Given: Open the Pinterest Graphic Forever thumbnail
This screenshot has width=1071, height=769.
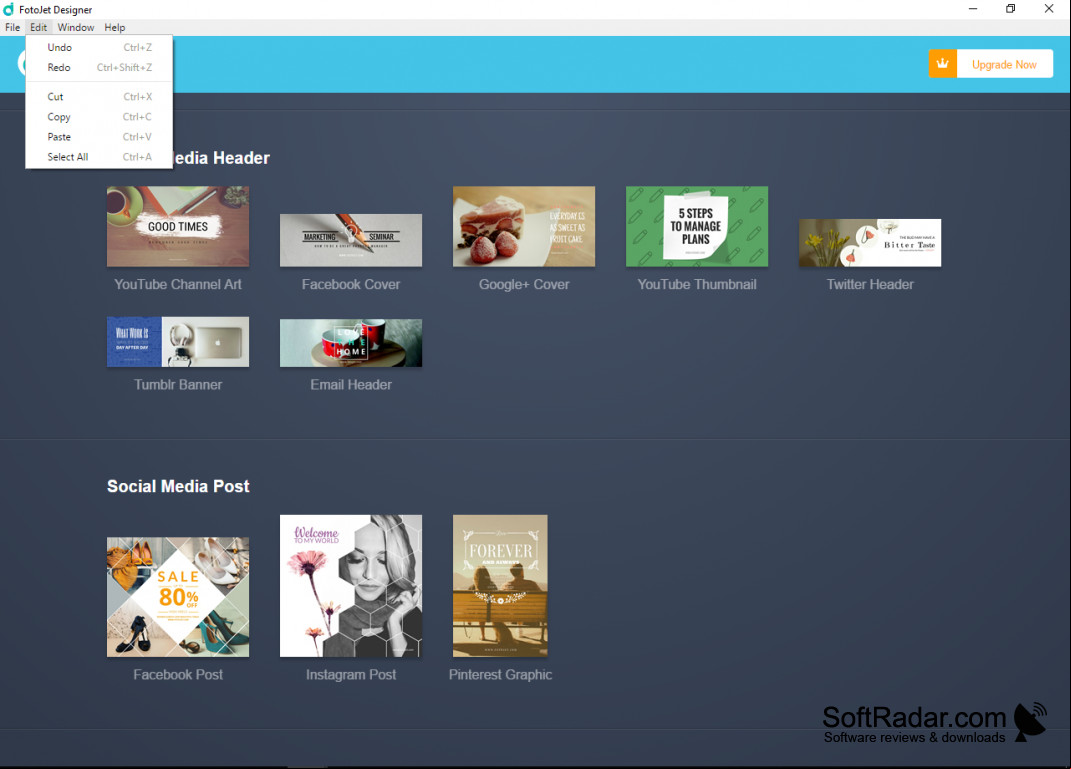Looking at the screenshot, I should 500,586.
